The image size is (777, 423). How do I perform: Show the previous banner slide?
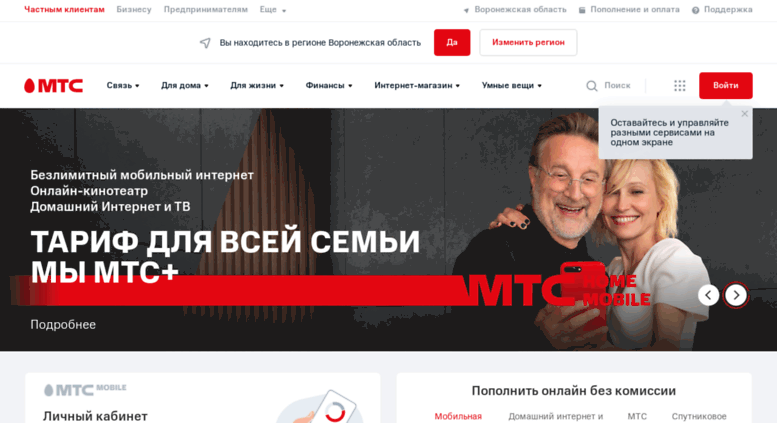pyautogui.click(x=709, y=295)
